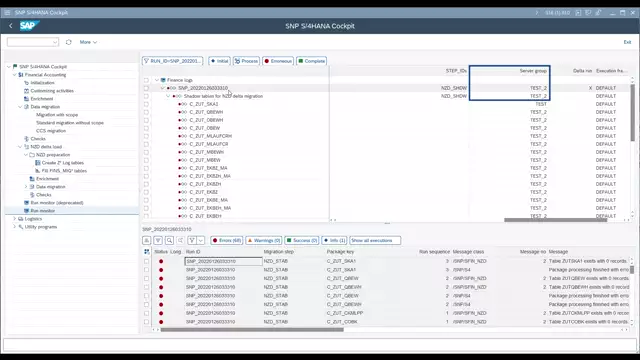Click red status dot of C_ZUT_COBK row
This screenshot has height=360, width=640.
(161, 322)
